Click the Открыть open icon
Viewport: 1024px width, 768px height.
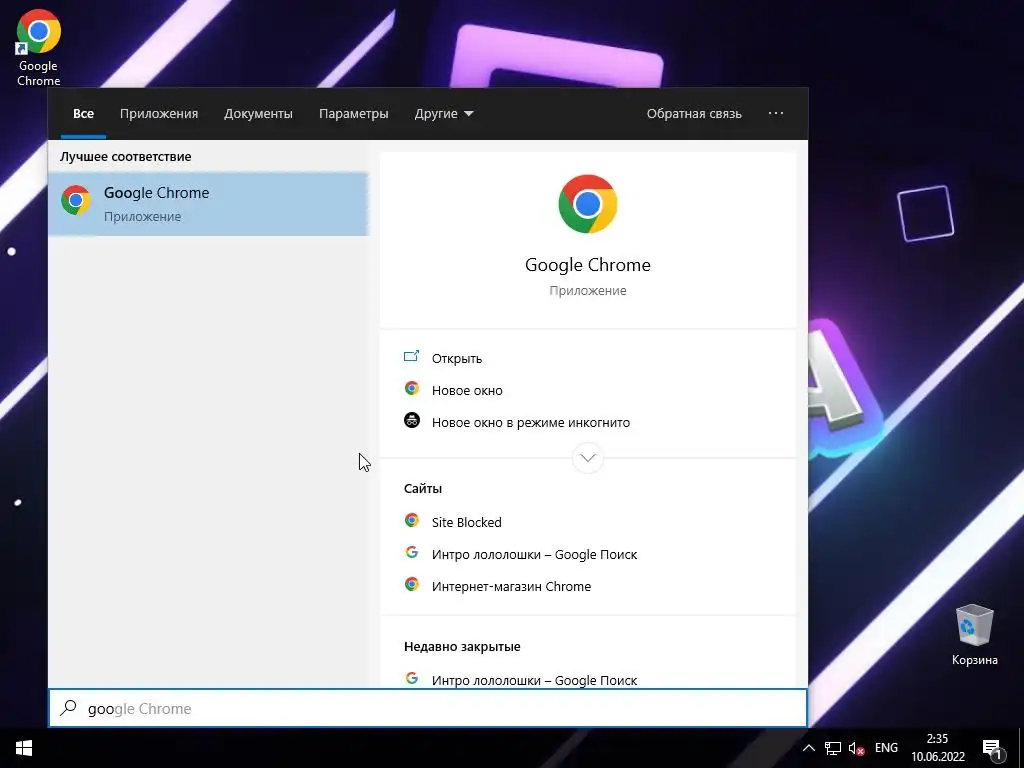click(x=411, y=357)
